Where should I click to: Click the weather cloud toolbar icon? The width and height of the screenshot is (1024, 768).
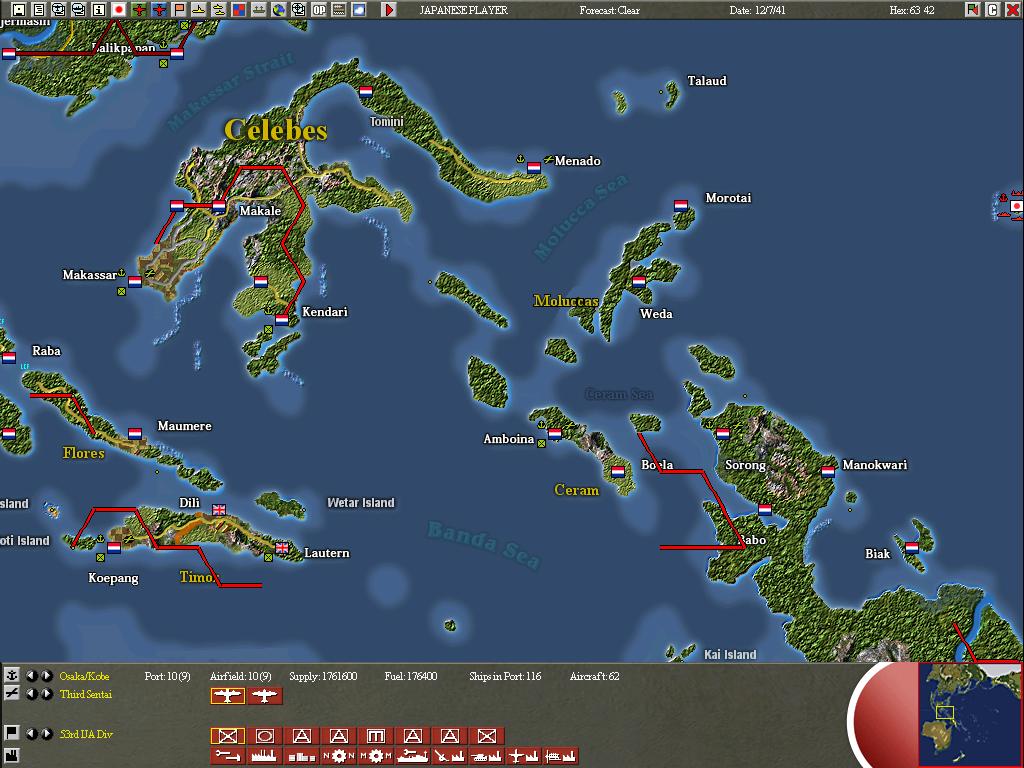[x=359, y=10]
